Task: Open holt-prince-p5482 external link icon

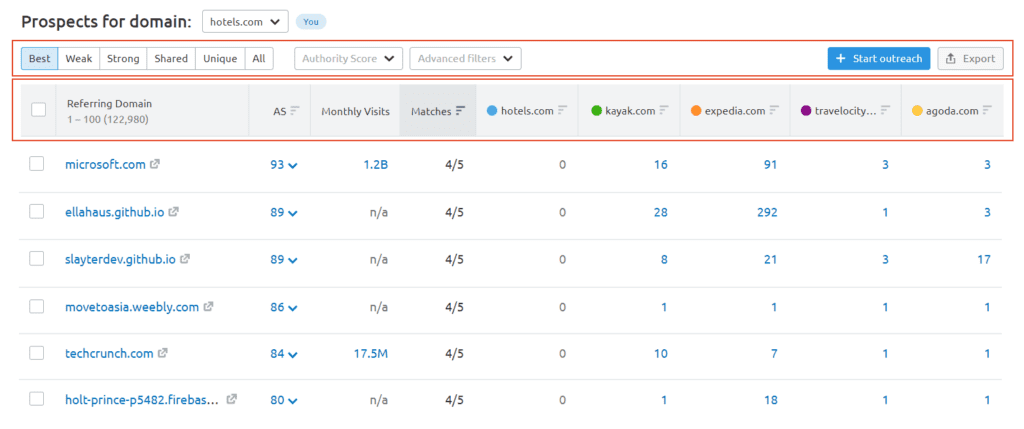Action: click(x=231, y=400)
